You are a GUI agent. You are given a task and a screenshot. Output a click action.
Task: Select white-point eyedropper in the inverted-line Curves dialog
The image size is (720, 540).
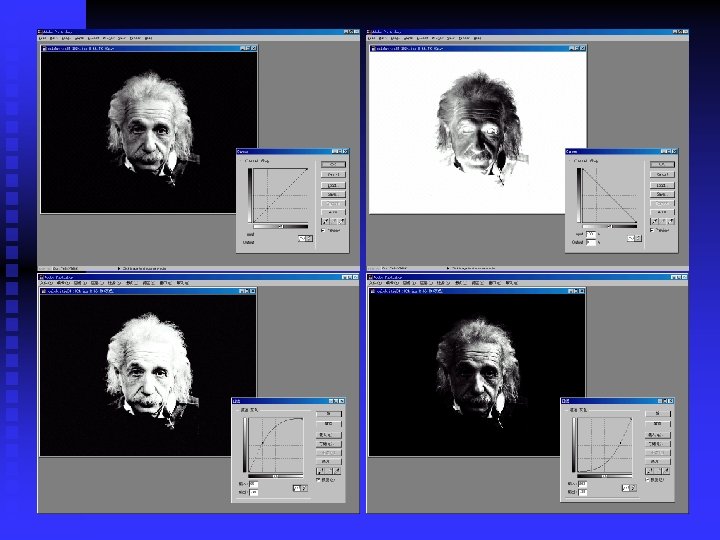click(x=671, y=221)
